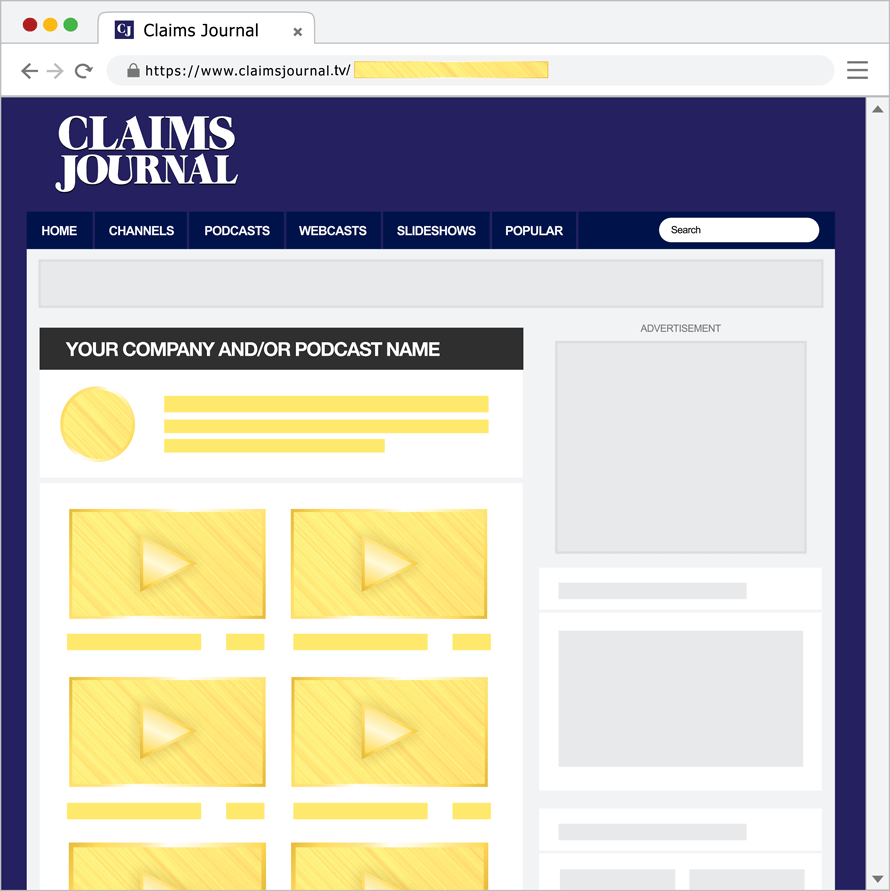
Task: Open the browser hamburger menu
Action: point(857,70)
